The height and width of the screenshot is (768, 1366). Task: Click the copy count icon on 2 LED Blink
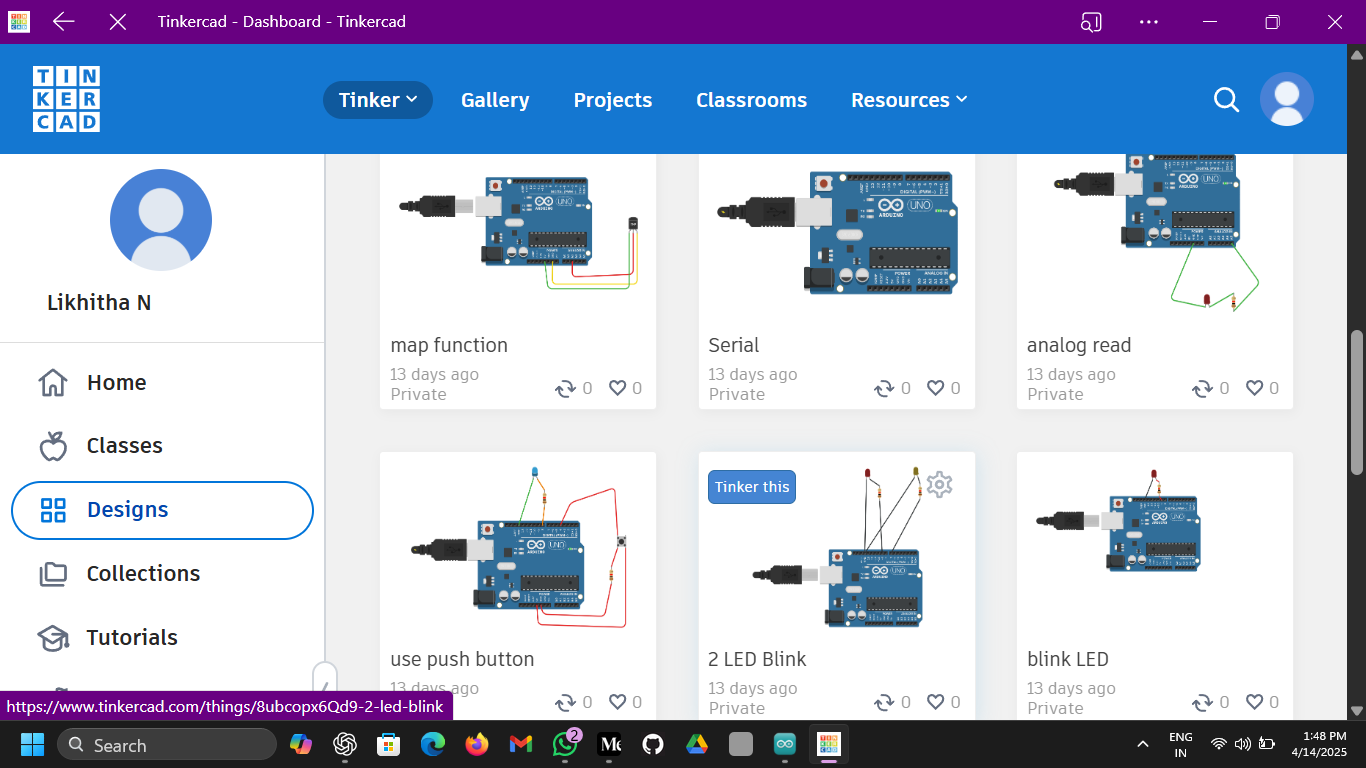pyautogui.click(x=884, y=702)
